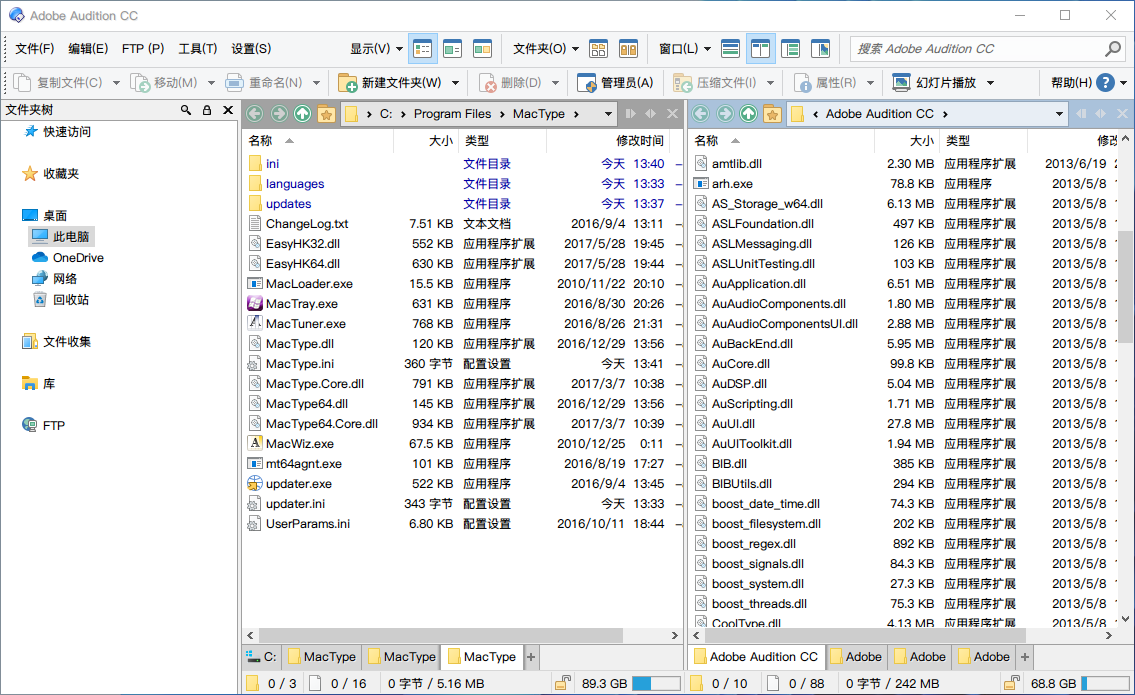The width and height of the screenshot is (1135, 695).
Task: Click the Rename (重命名) toolbar button
Action: pos(263,83)
